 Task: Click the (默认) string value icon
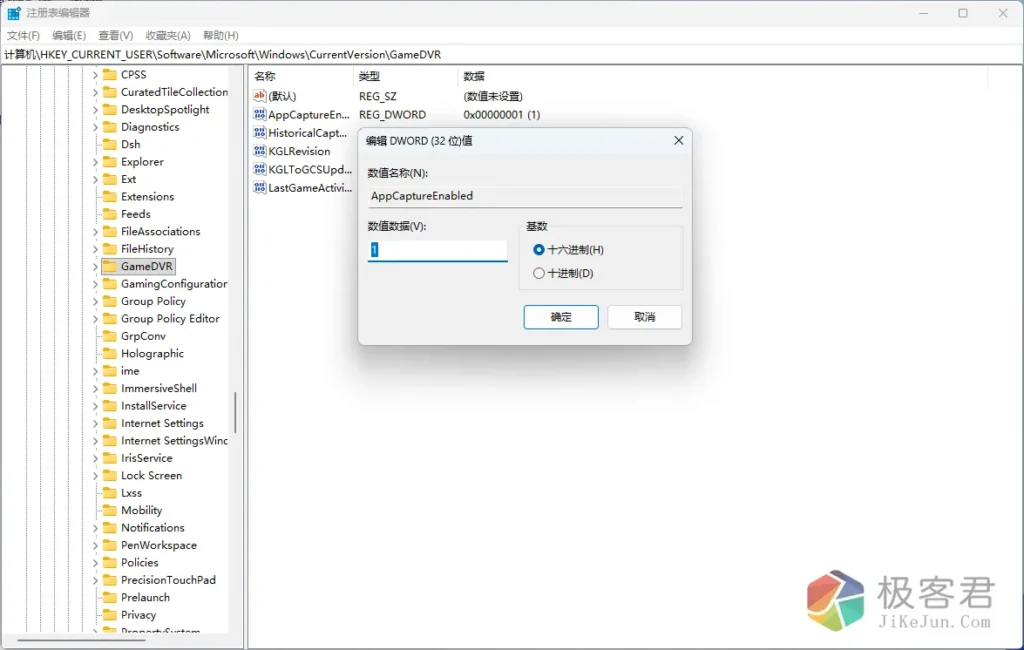(x=260, y=97)
